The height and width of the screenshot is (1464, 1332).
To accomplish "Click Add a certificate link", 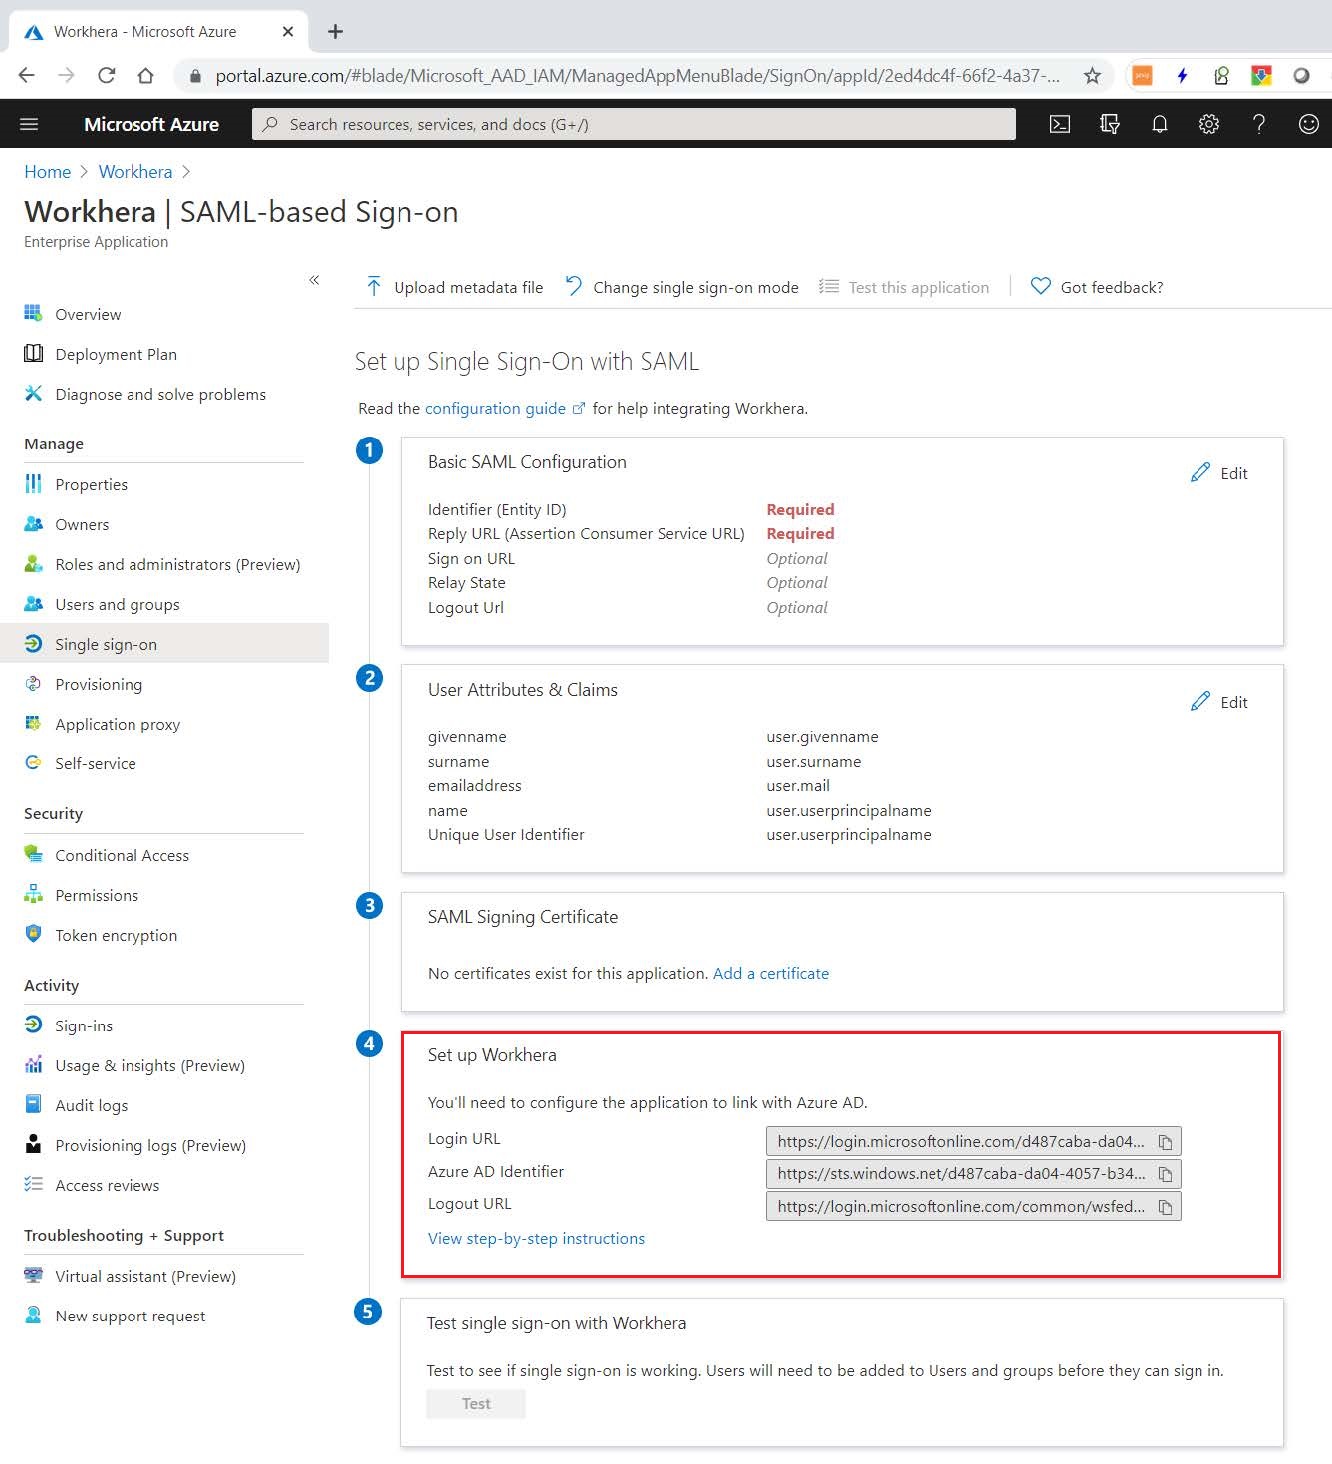I will point(771,974).
